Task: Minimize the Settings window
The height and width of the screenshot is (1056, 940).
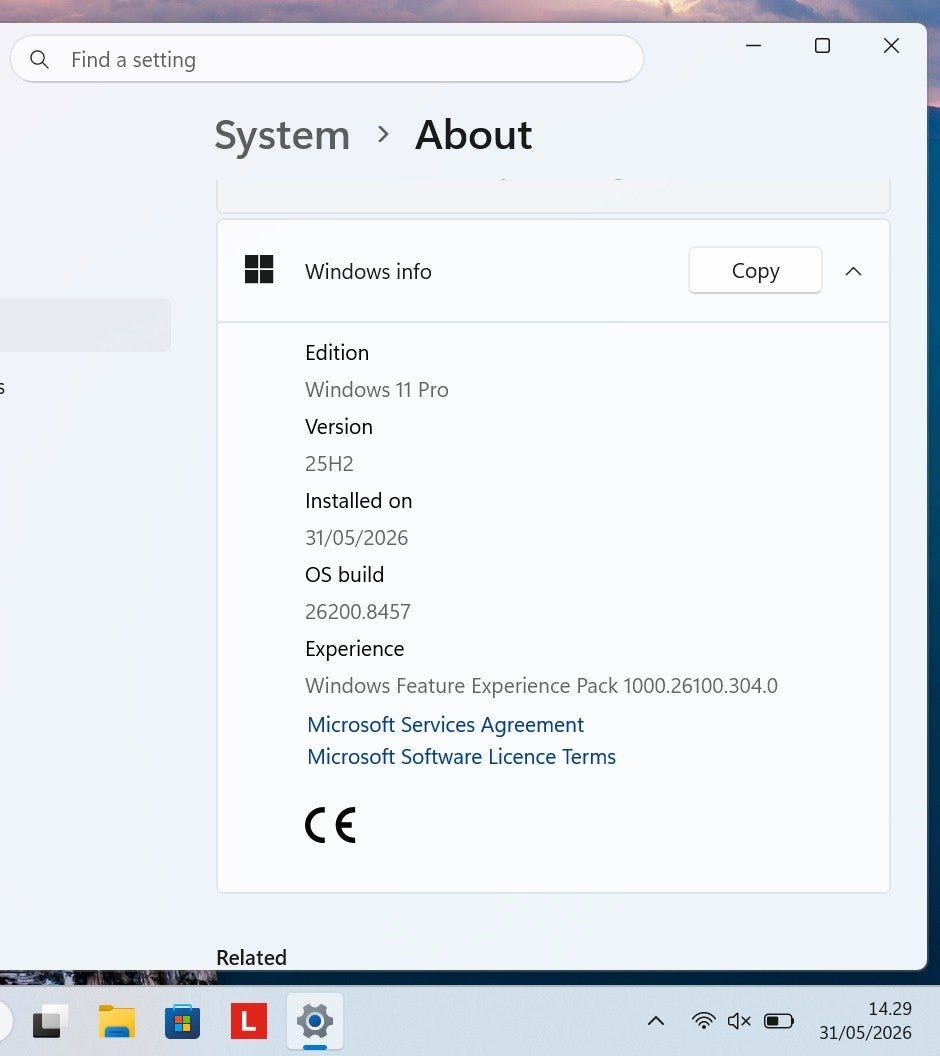Action: (753, 45)
